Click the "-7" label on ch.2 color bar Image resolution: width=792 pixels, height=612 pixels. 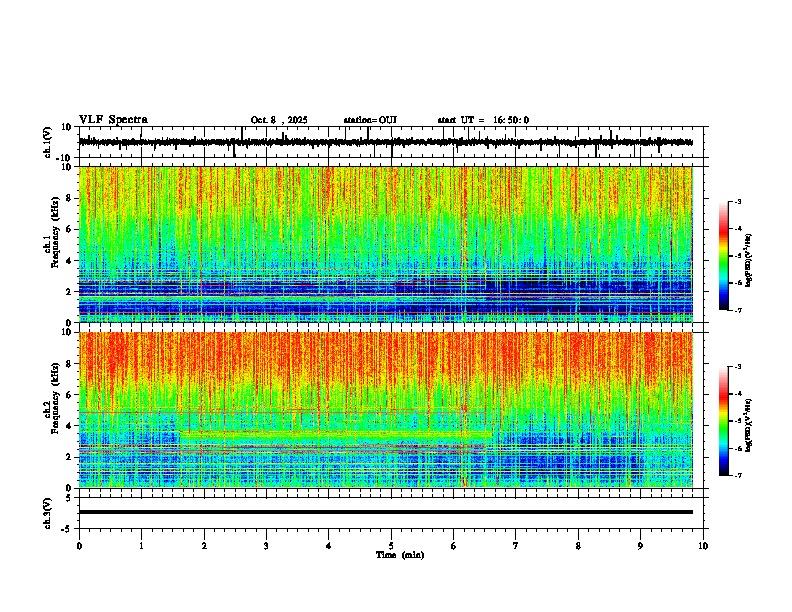click(738, 475)
